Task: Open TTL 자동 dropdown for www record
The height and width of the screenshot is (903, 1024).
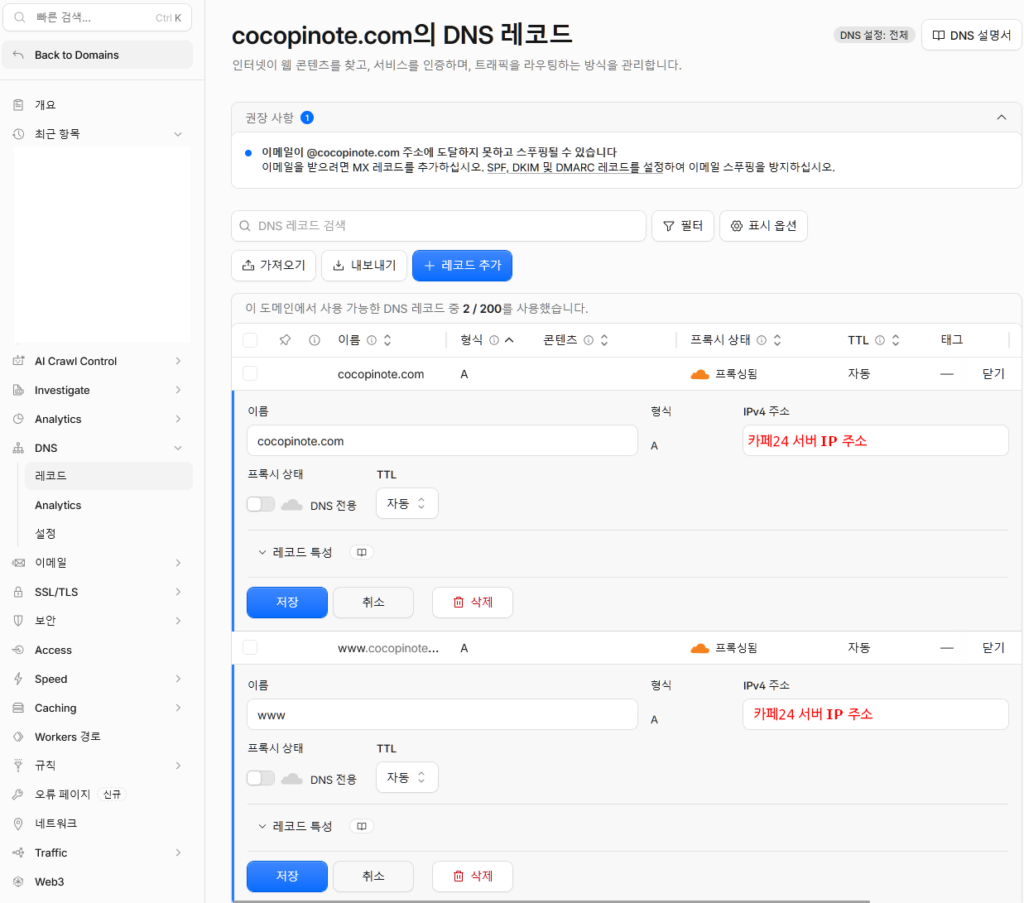Action: tap(406, 778)
